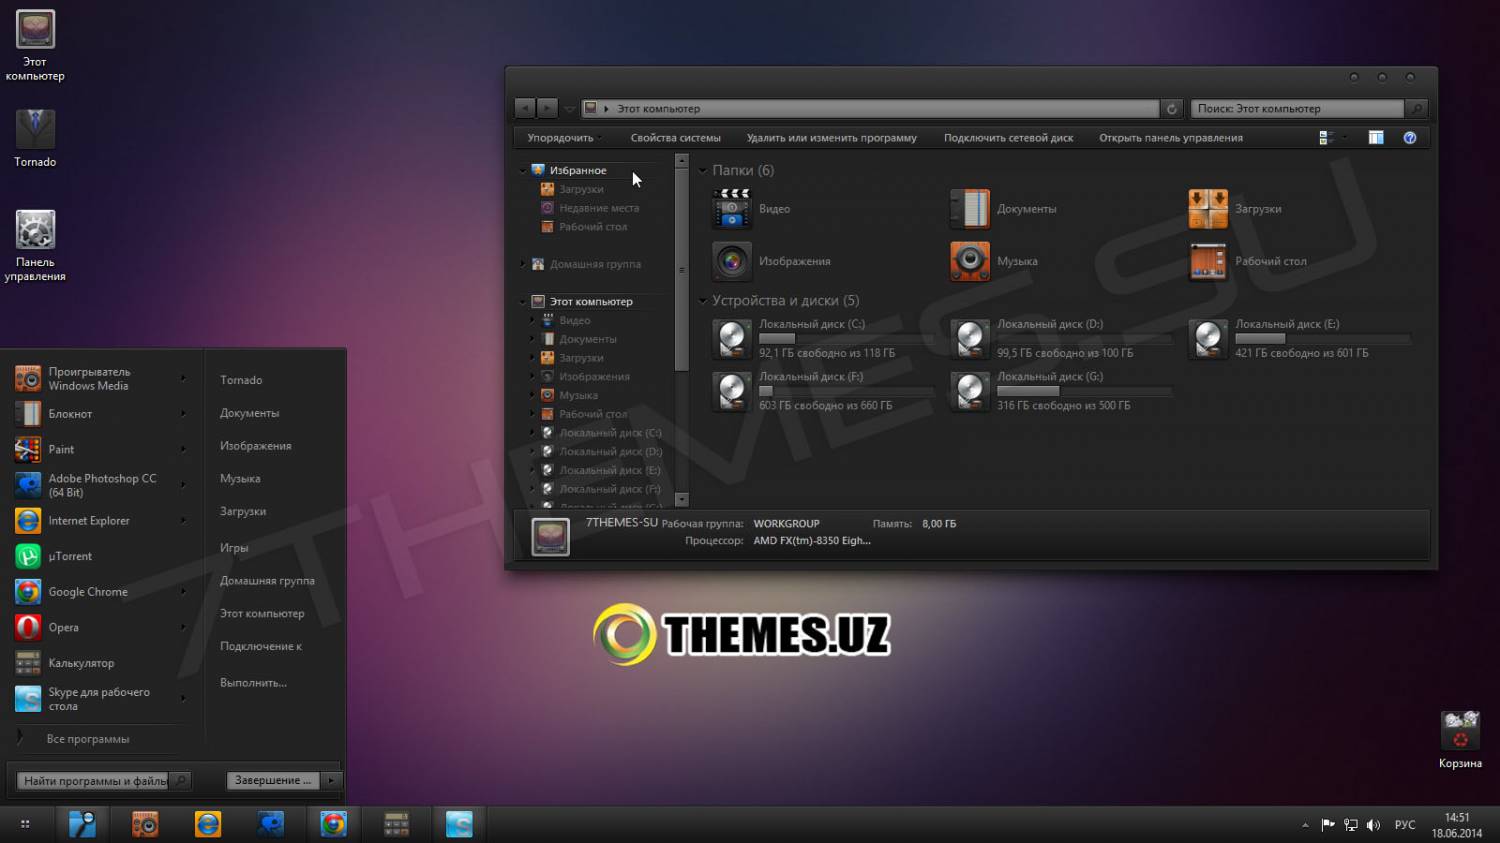1500x843 pixels.
Task: Open the Organize dropdown menu
Action: (561, 138)
